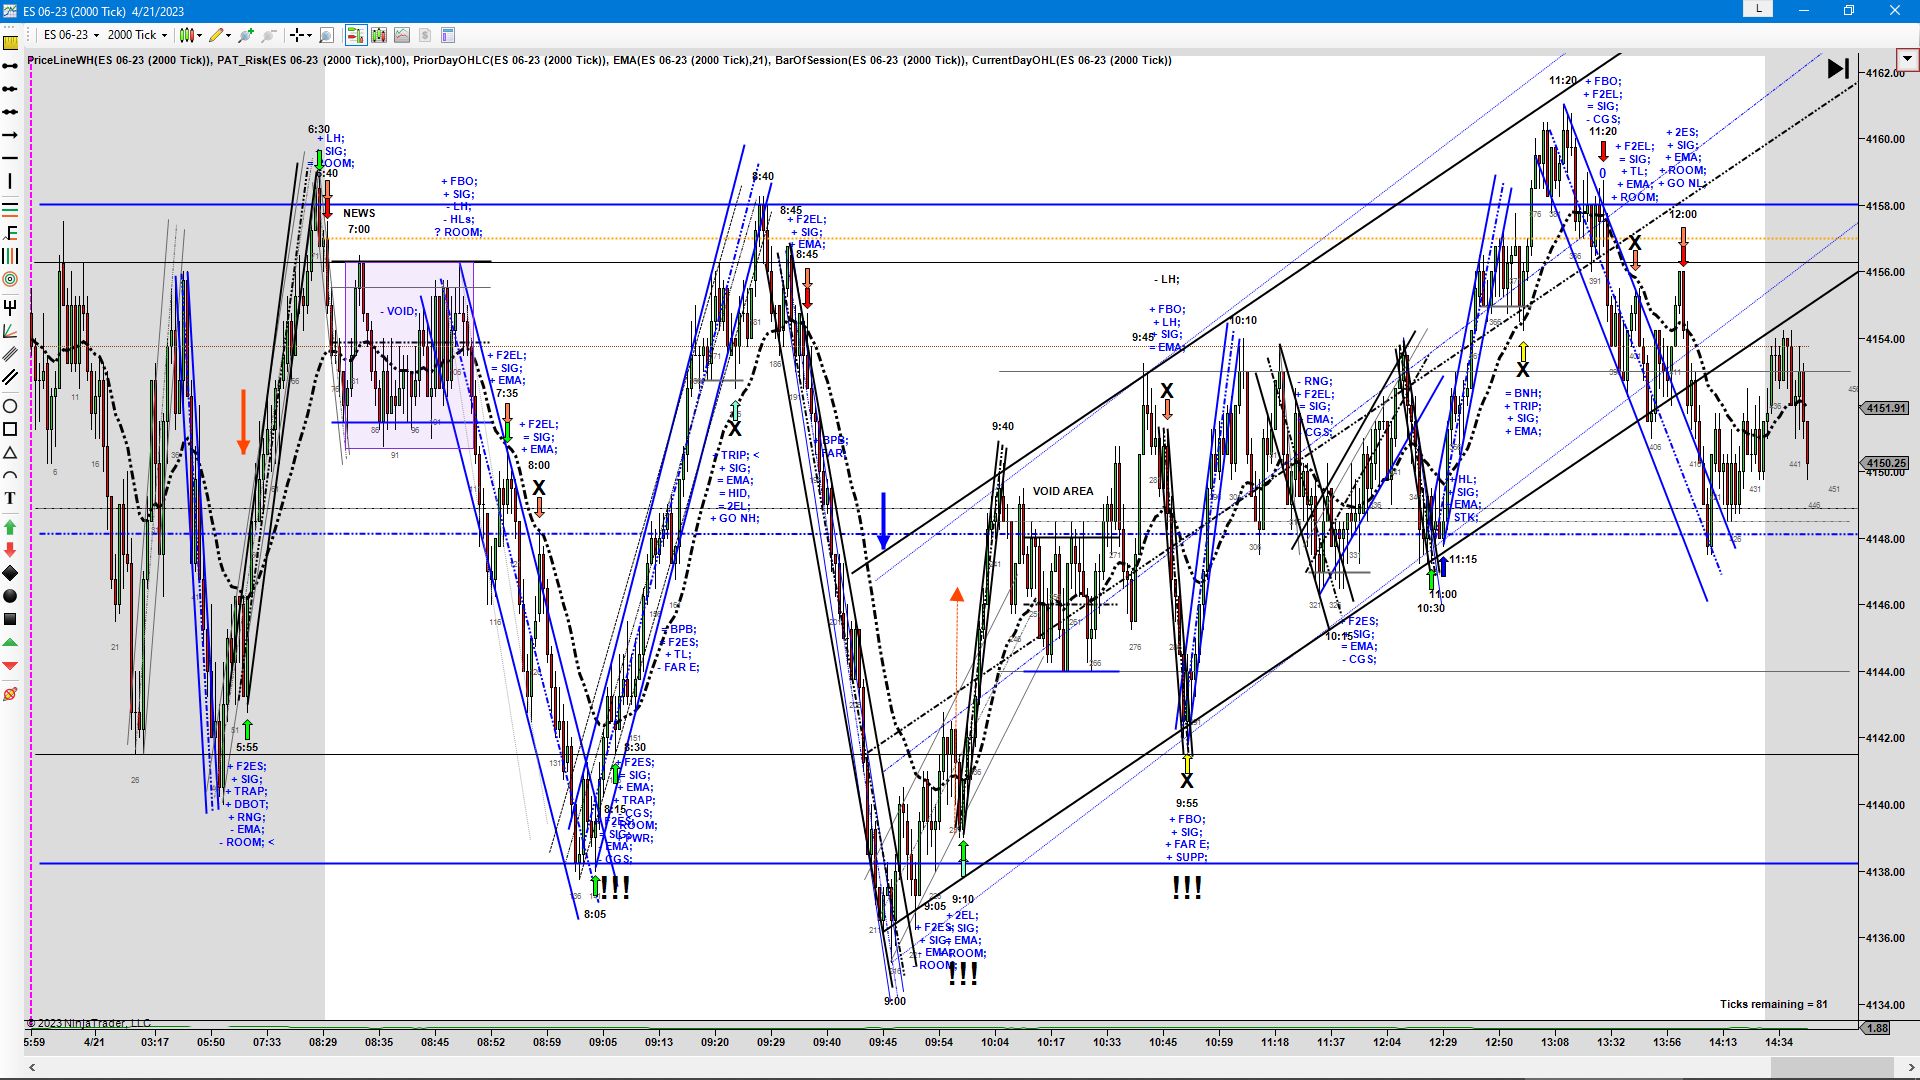The width and height of the screenshot is (1920, 1080).
Task: Select the Fibonacci retracements tool
Action: click(x=10, y=209)
